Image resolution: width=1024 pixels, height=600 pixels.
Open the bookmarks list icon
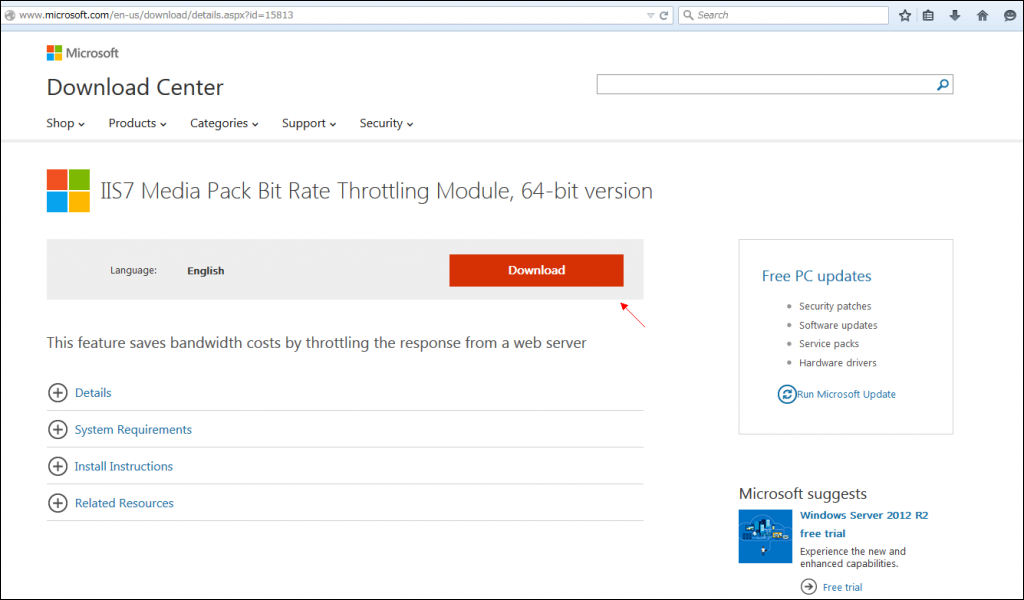[928, 15]
